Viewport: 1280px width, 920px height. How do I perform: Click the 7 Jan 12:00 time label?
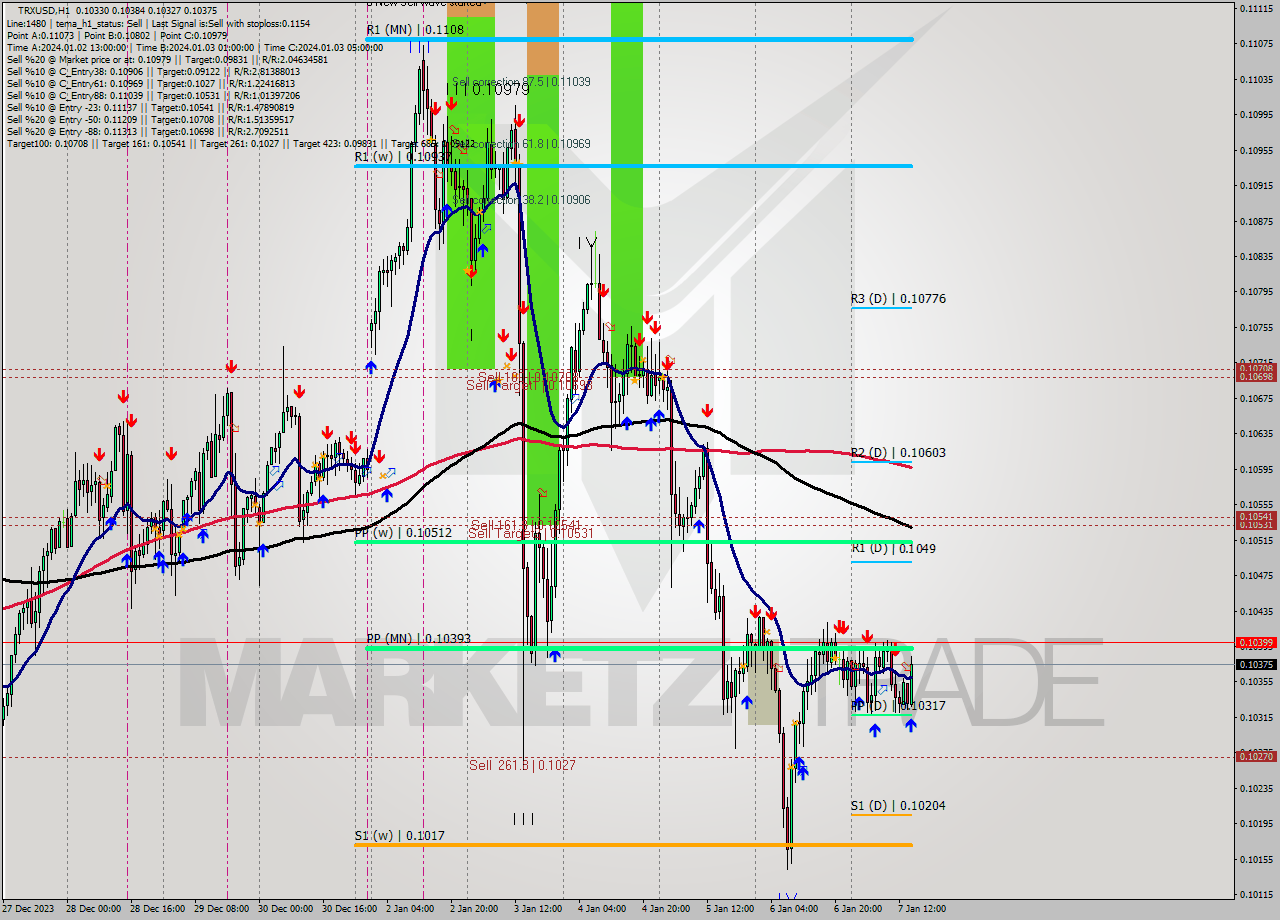click(x=922, y=909)
